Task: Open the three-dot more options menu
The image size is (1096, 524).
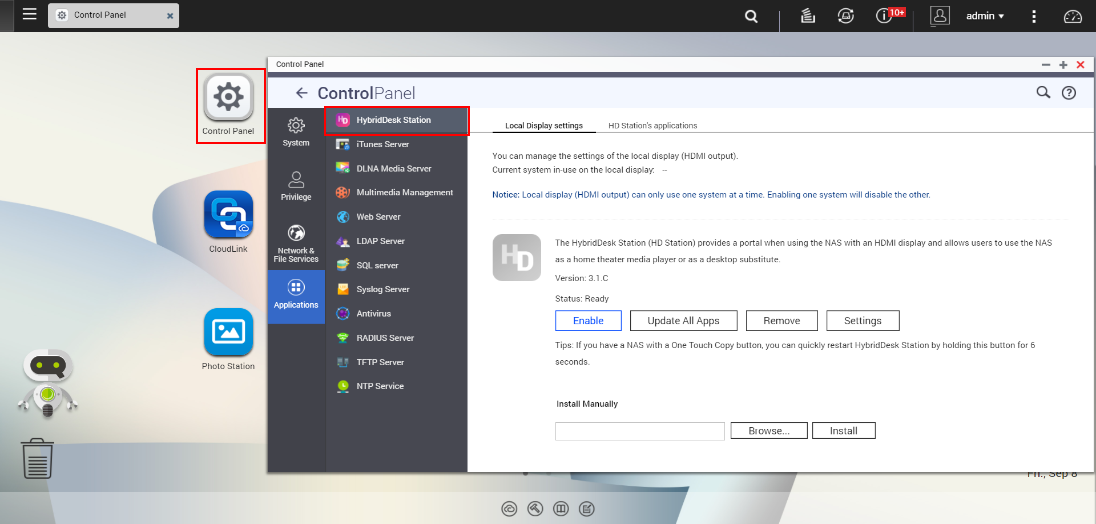Action: coord(1034,16)
